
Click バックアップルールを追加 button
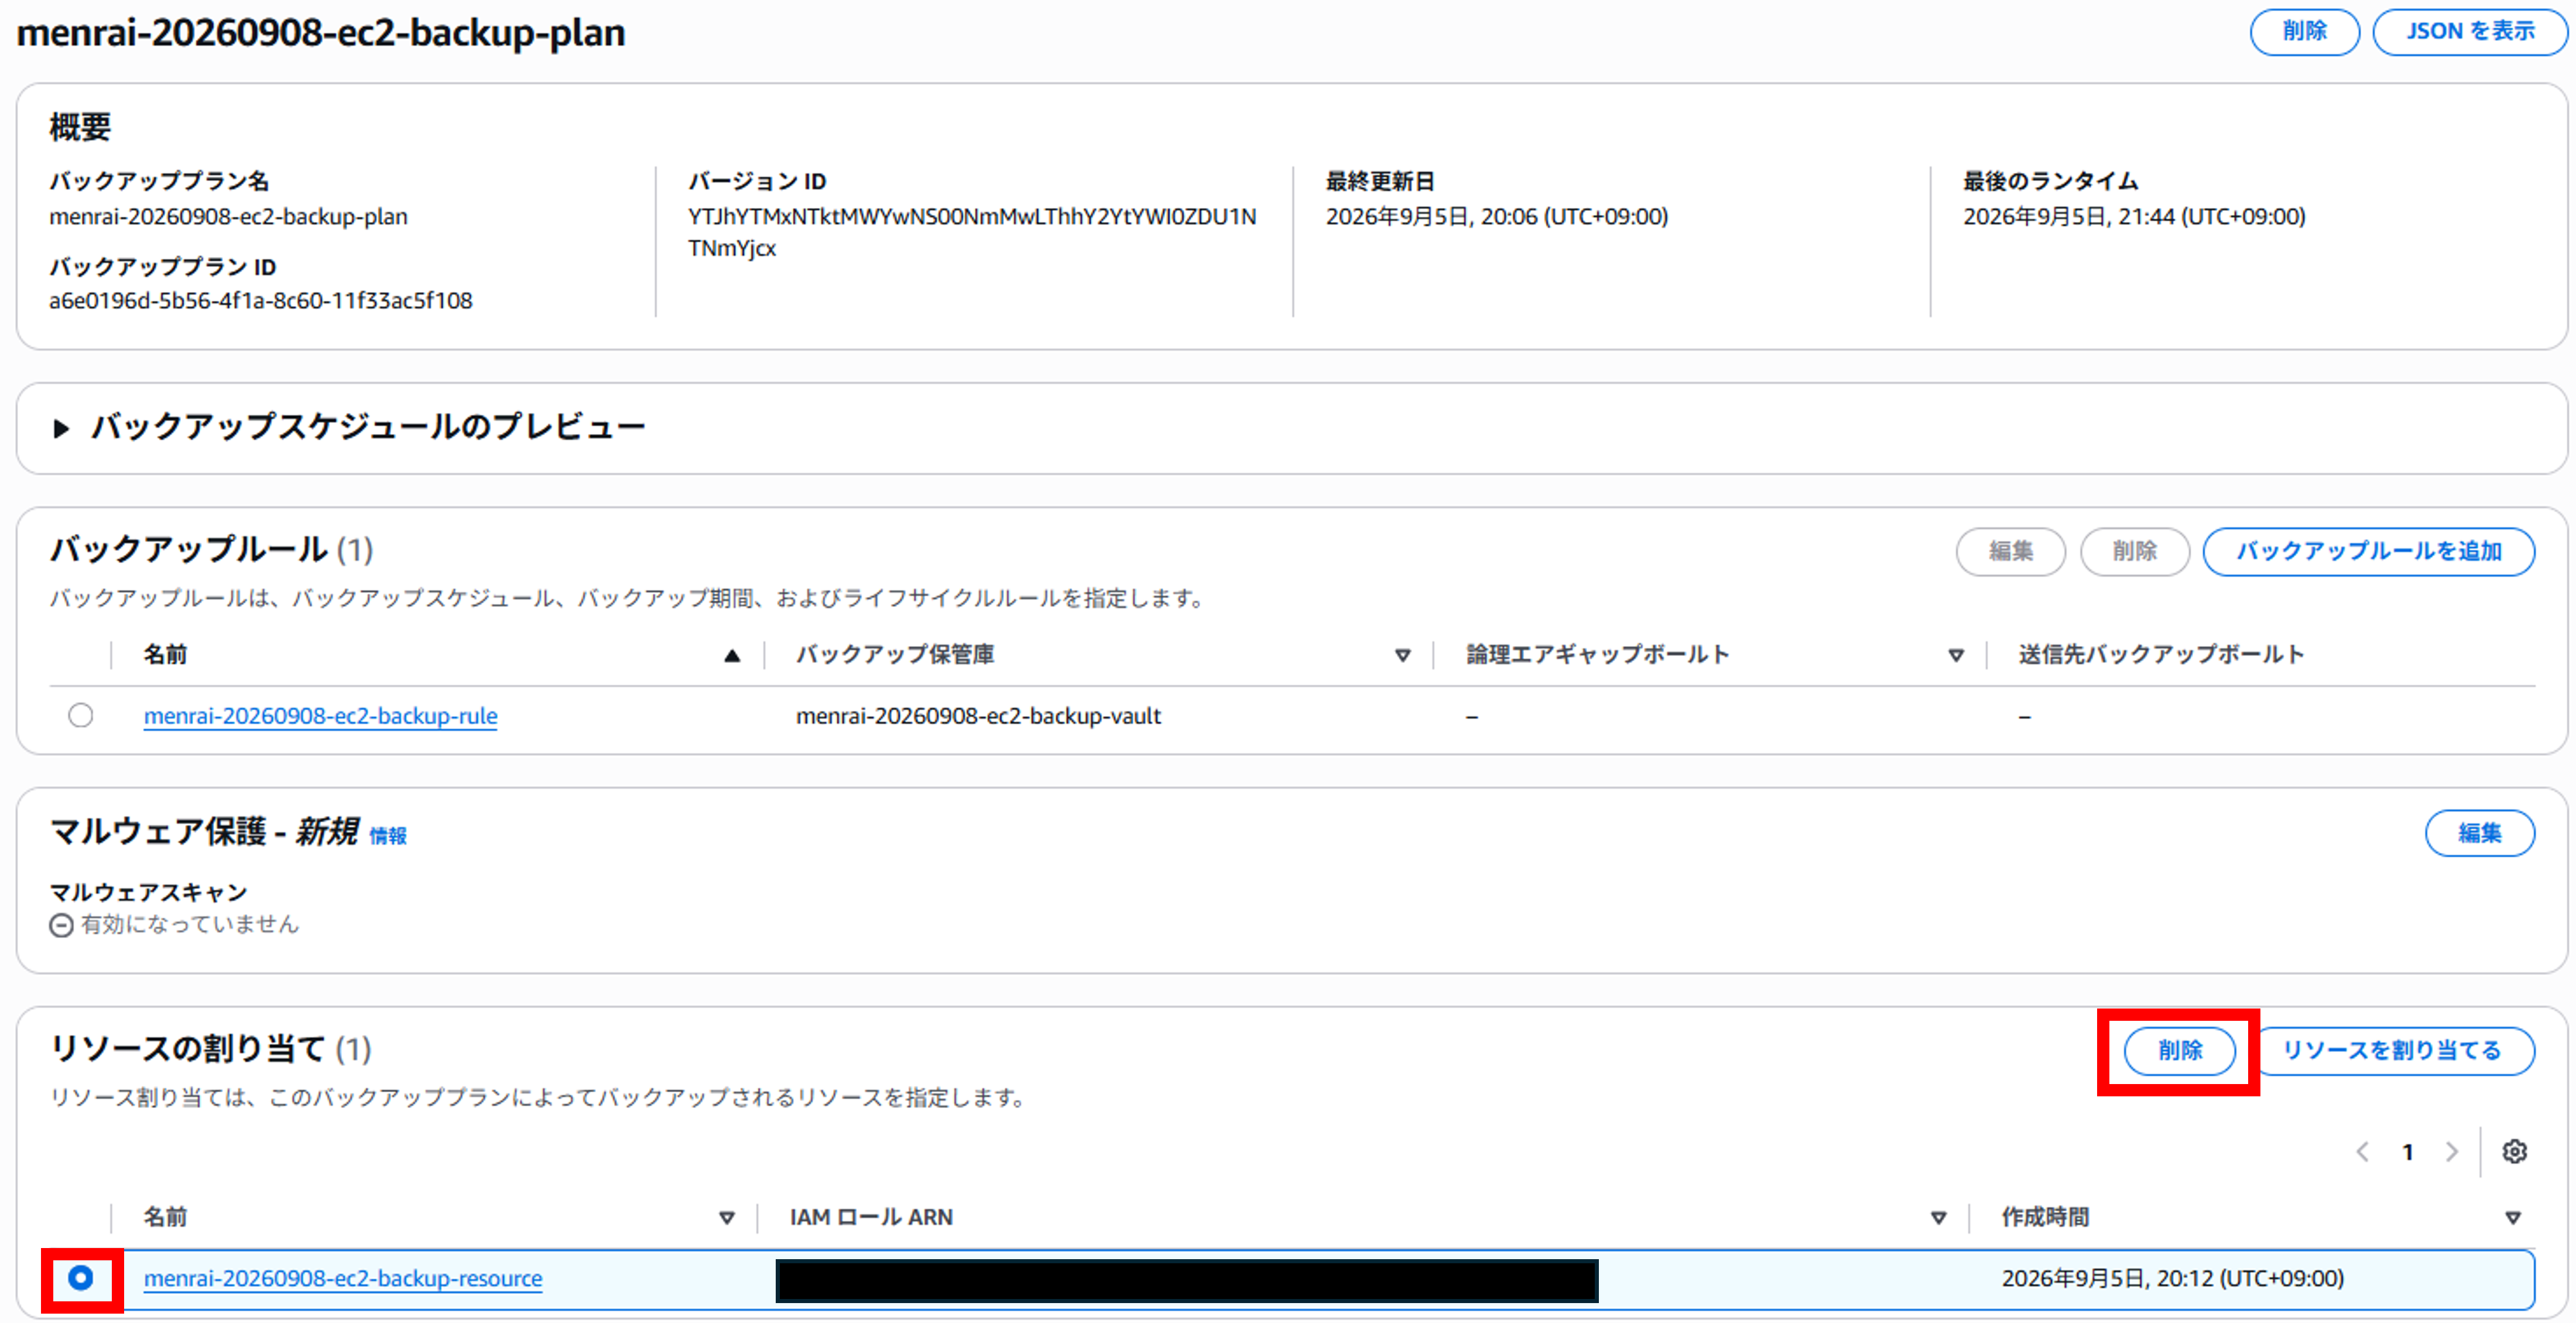pyautogui.click(x=2368, y=551)
